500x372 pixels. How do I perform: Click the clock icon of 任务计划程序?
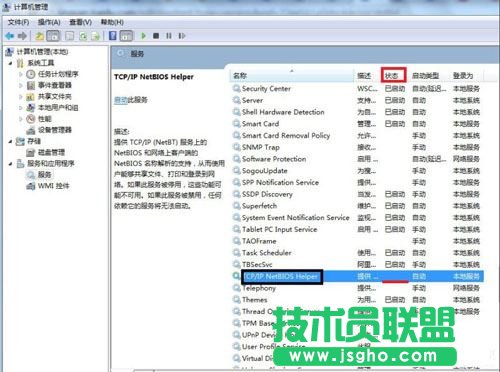tap(31, 74)
